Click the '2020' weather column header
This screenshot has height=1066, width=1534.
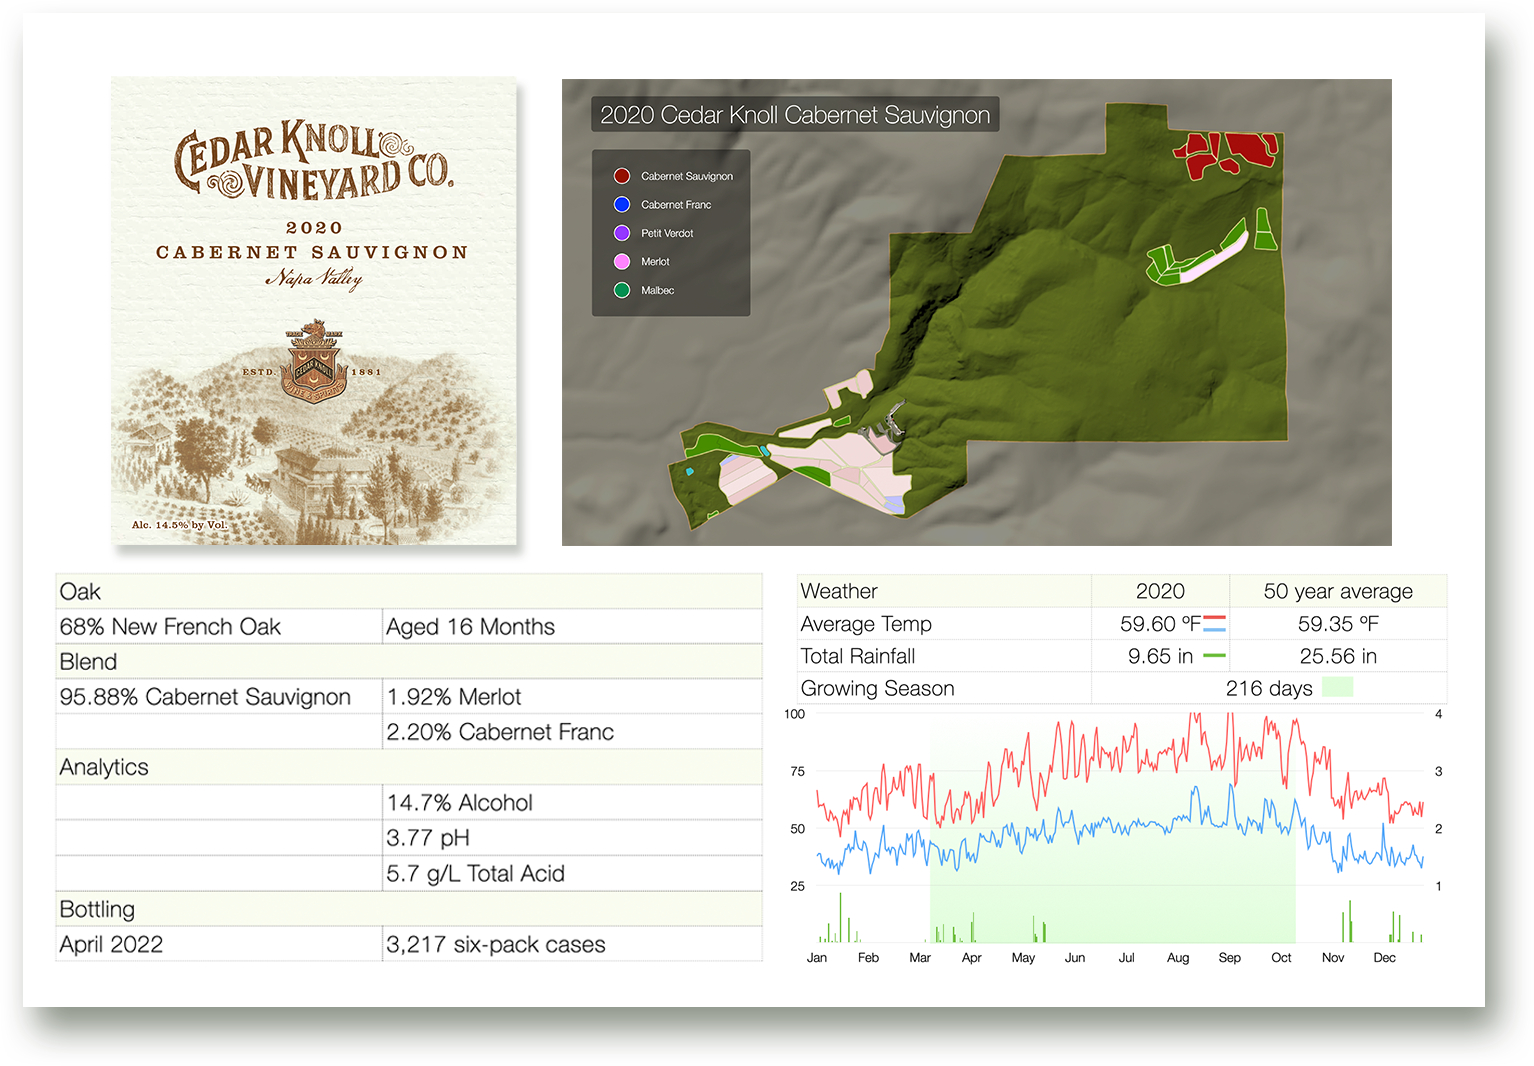[x=1160, y=591]
